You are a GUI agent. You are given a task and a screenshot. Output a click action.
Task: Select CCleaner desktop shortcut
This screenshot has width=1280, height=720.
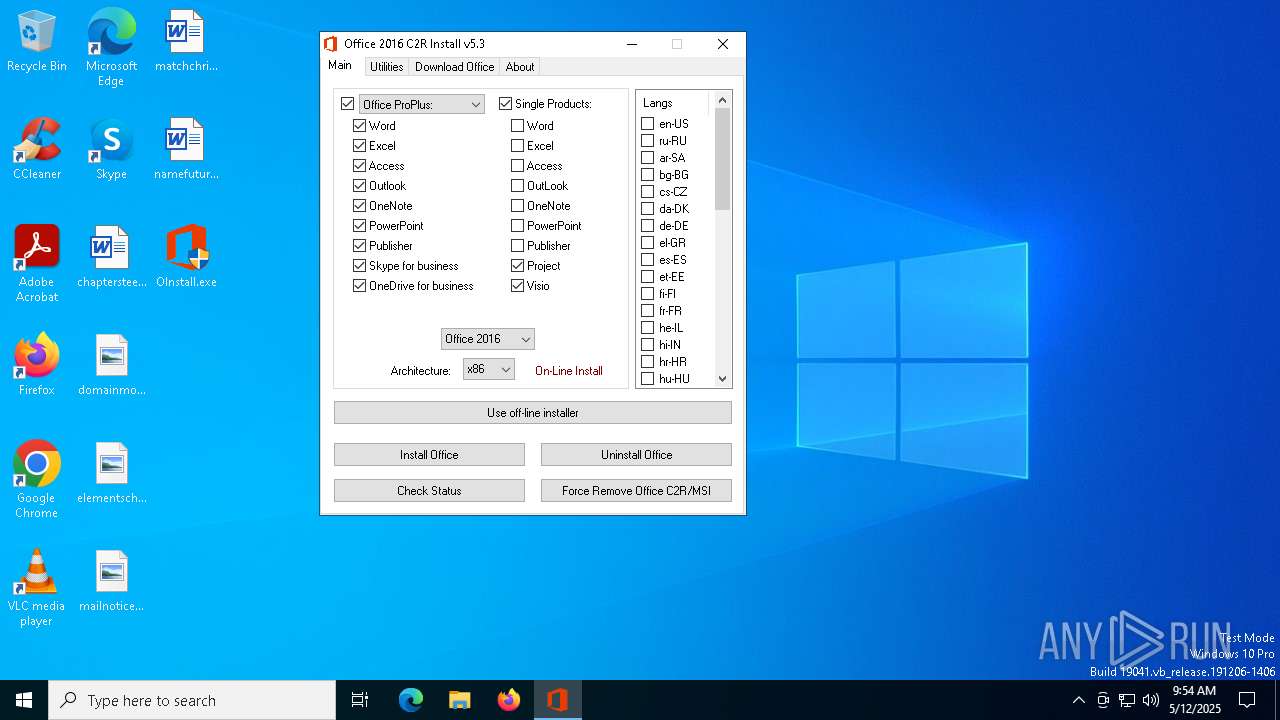37,150
